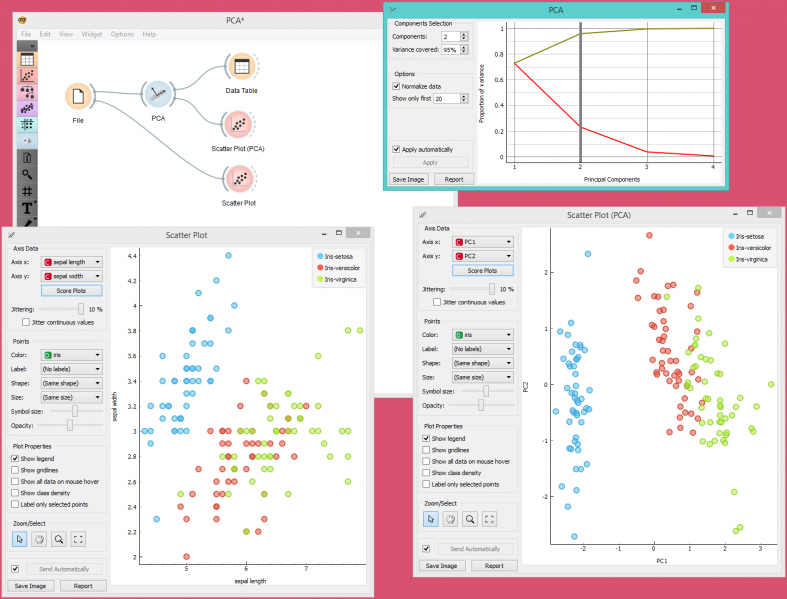
Task: Enable Label only selected points in Scatter Plot (PCA)
Action: click(426, 484)
